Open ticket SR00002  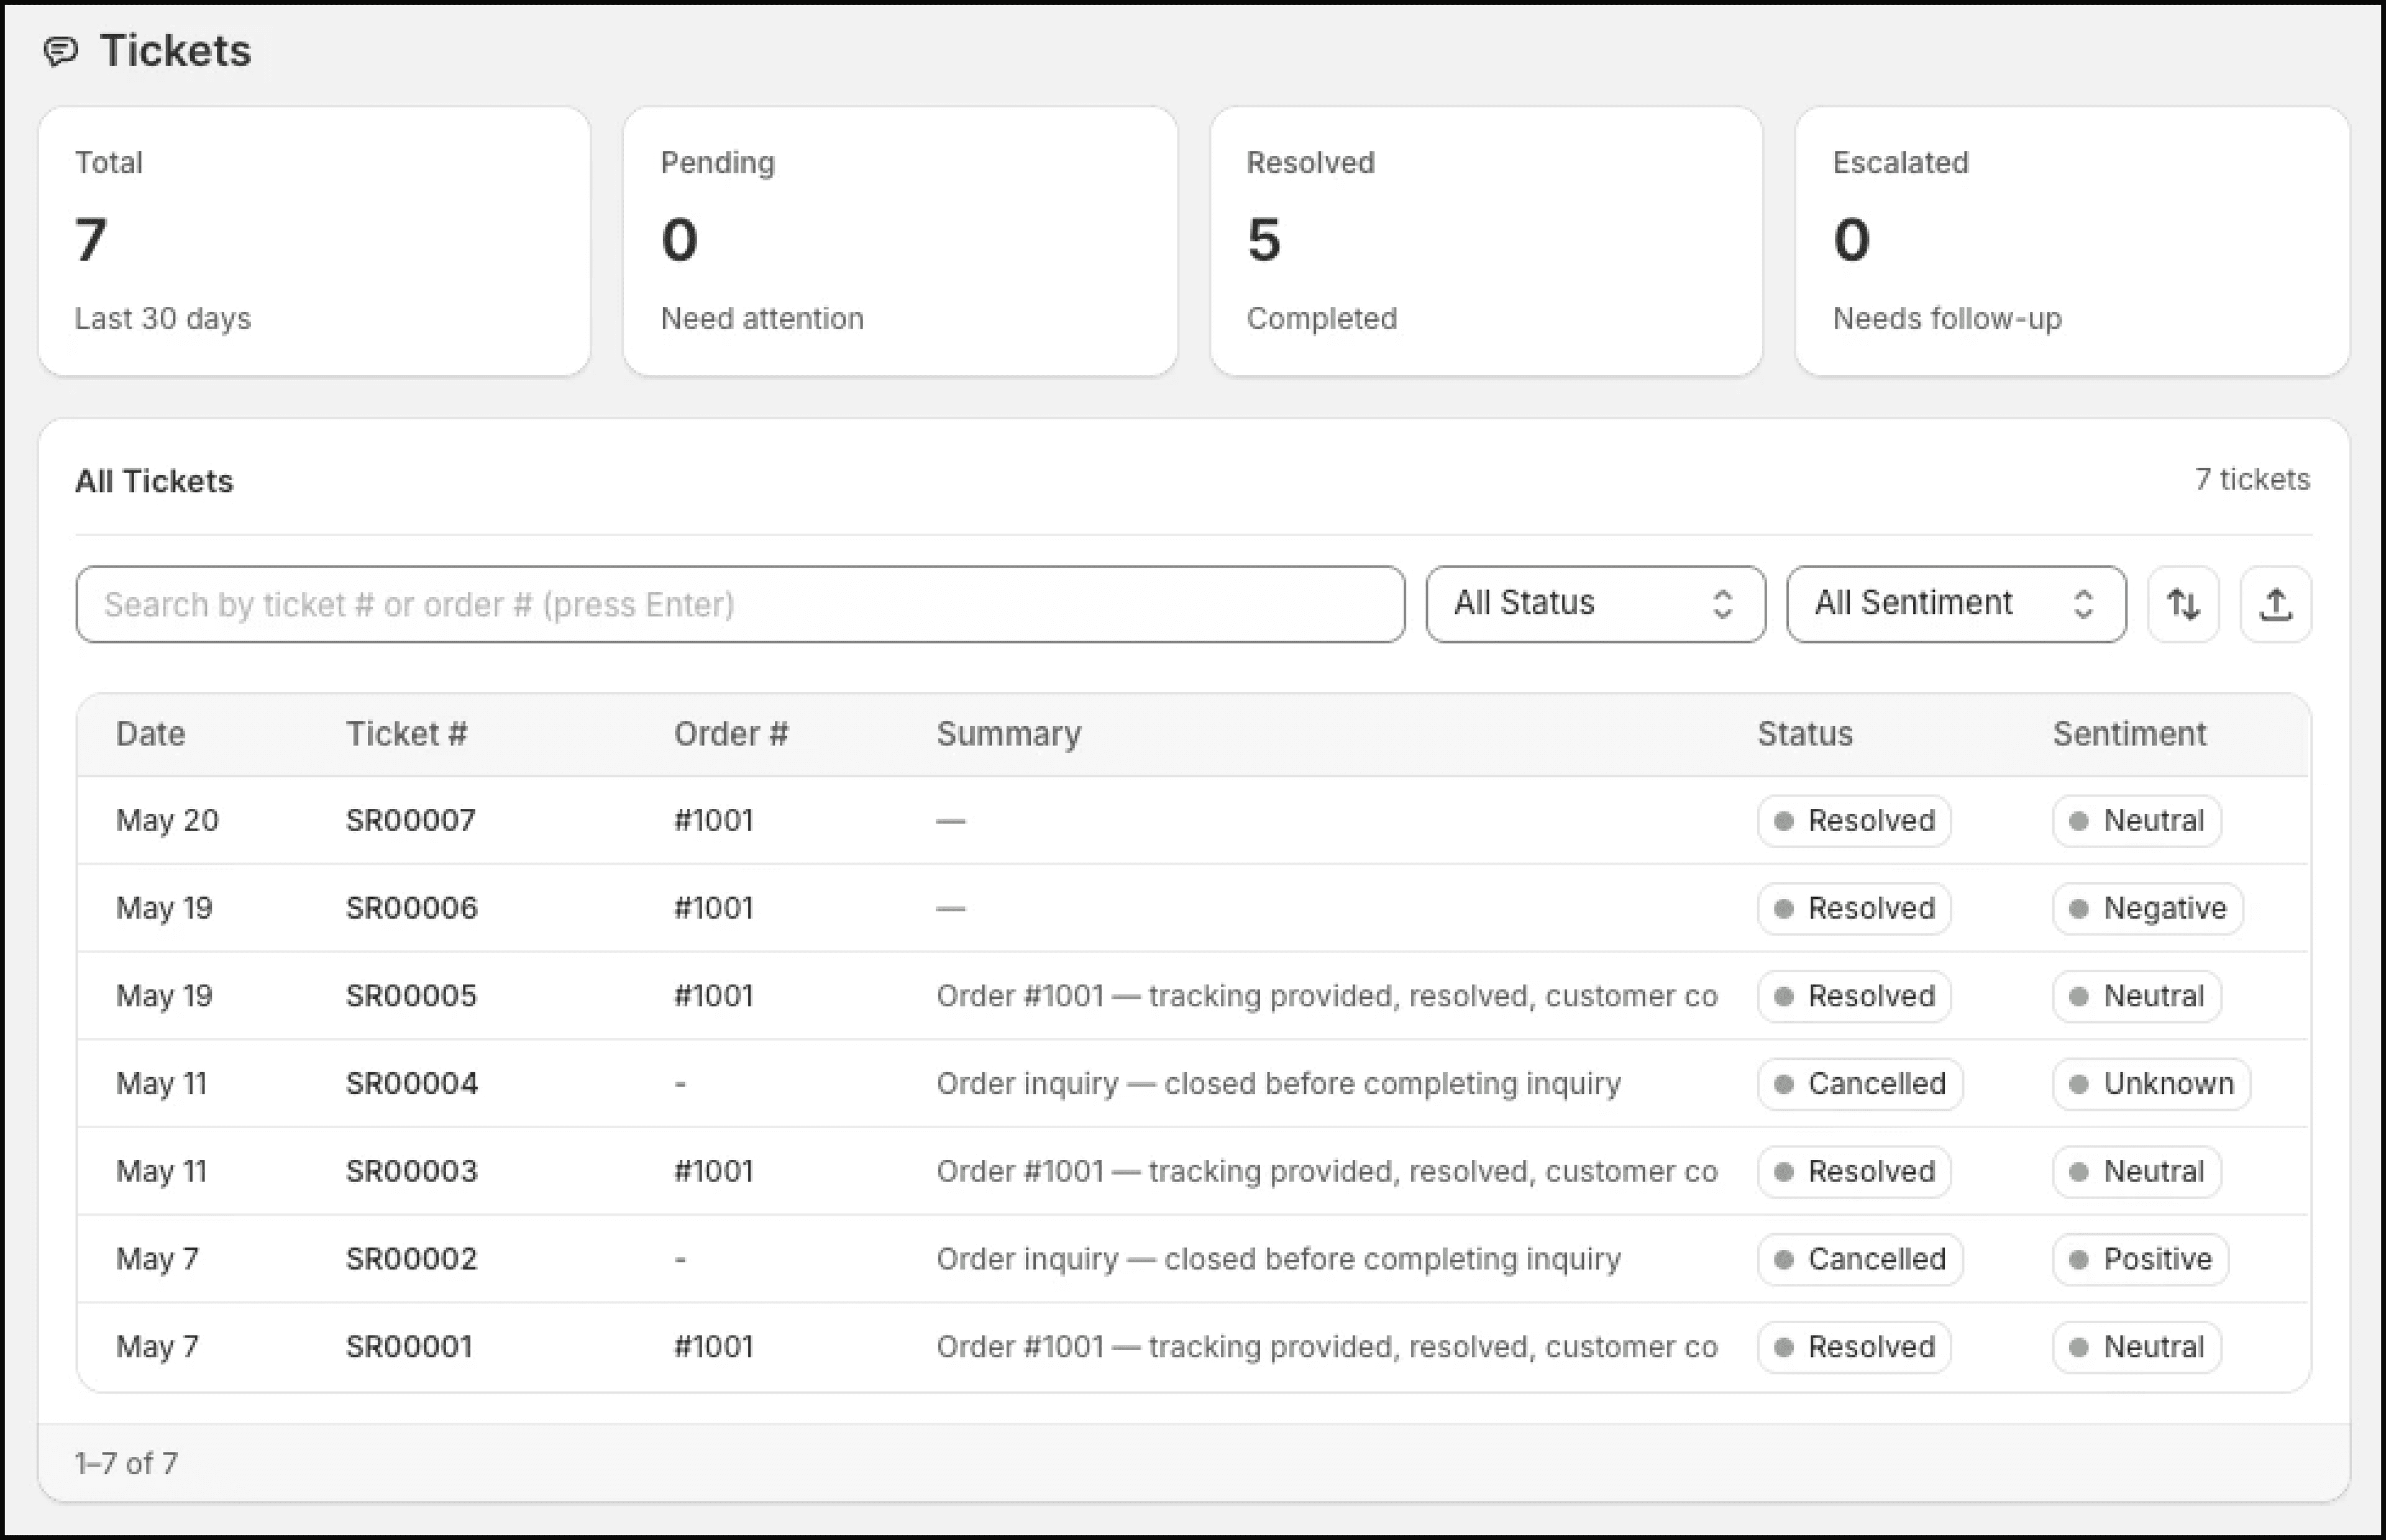pos(412,1259)
